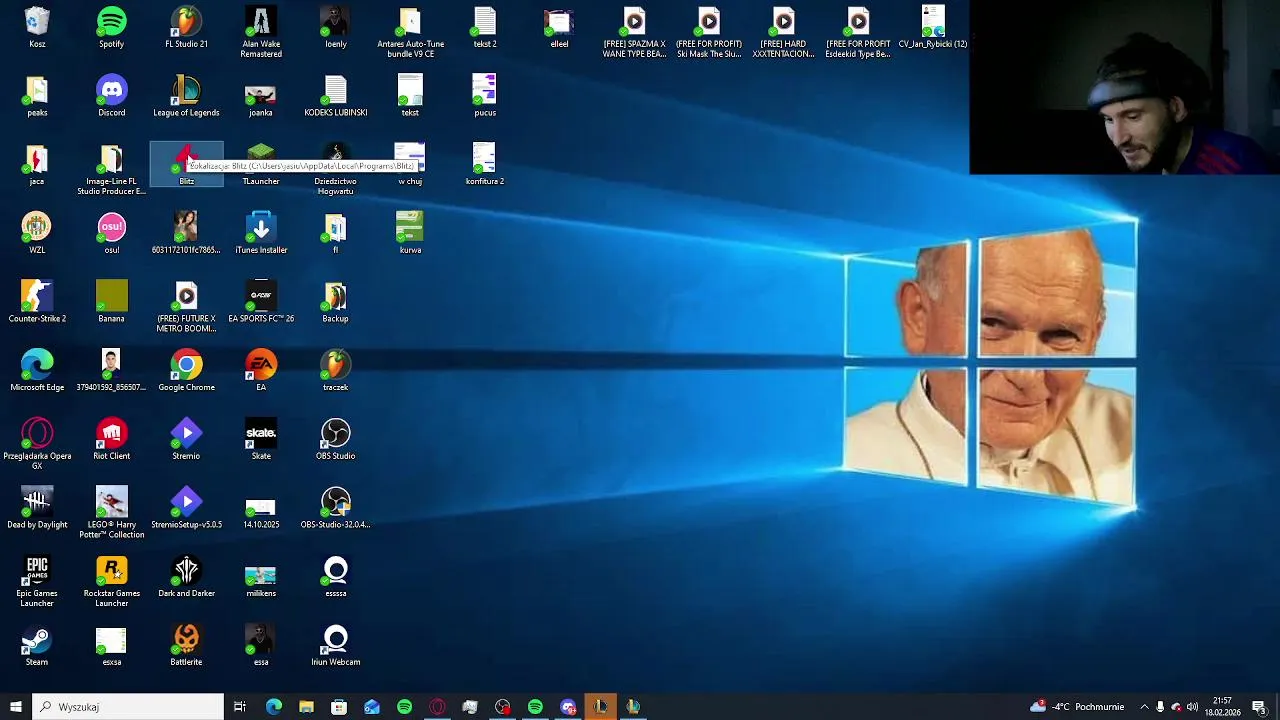Screen dimensions: 1280x720
Task: Open the Mail app from the taskbar
Action: [x=372, y=707]
